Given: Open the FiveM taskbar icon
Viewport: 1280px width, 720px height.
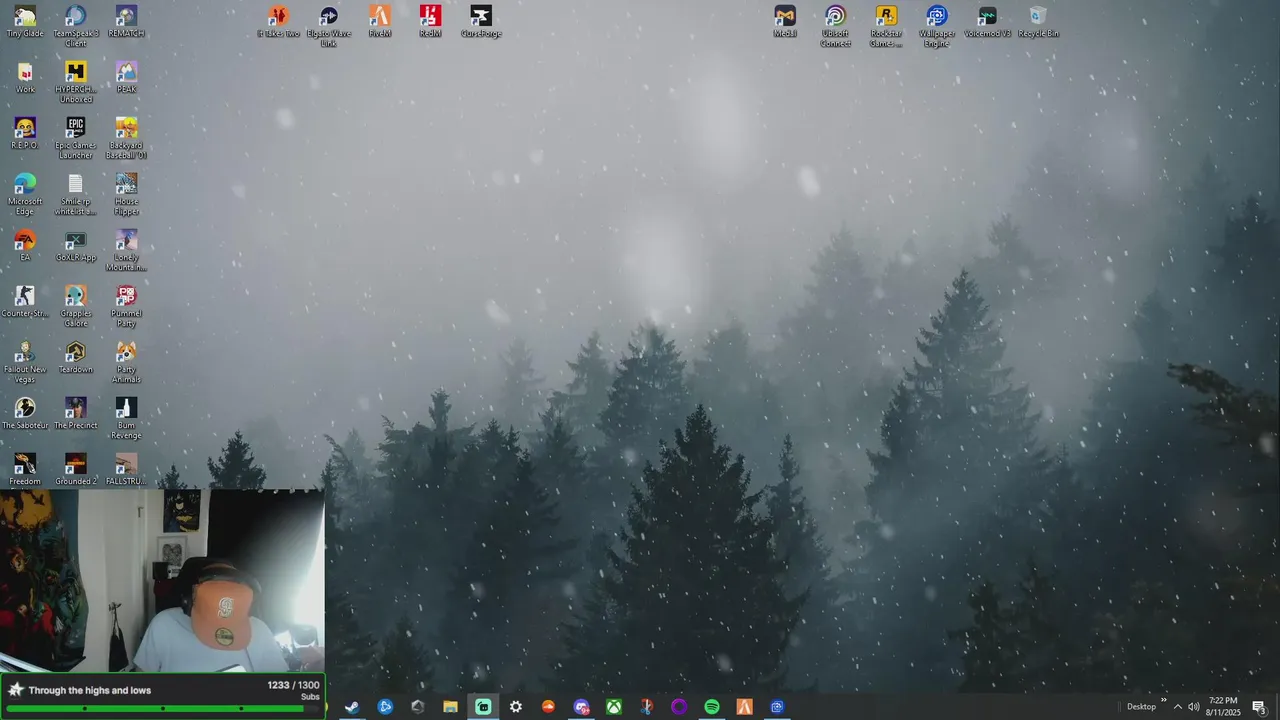Looking at the screenshot, I should coord(744,707).
